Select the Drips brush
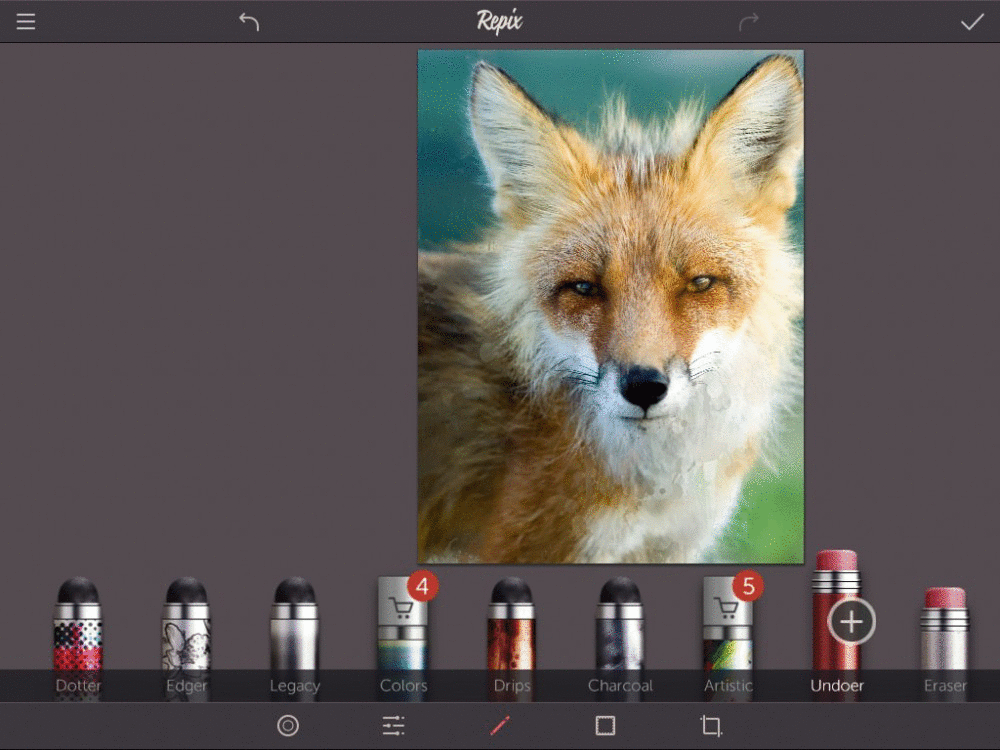1000x750 pixels. click(x=512, y=630)
